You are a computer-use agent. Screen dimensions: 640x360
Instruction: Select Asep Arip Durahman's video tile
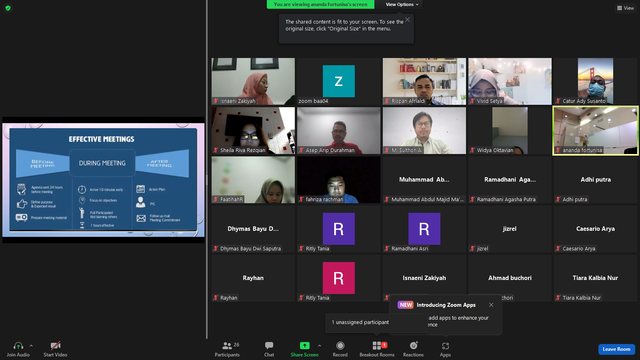(x=338, y=131)
